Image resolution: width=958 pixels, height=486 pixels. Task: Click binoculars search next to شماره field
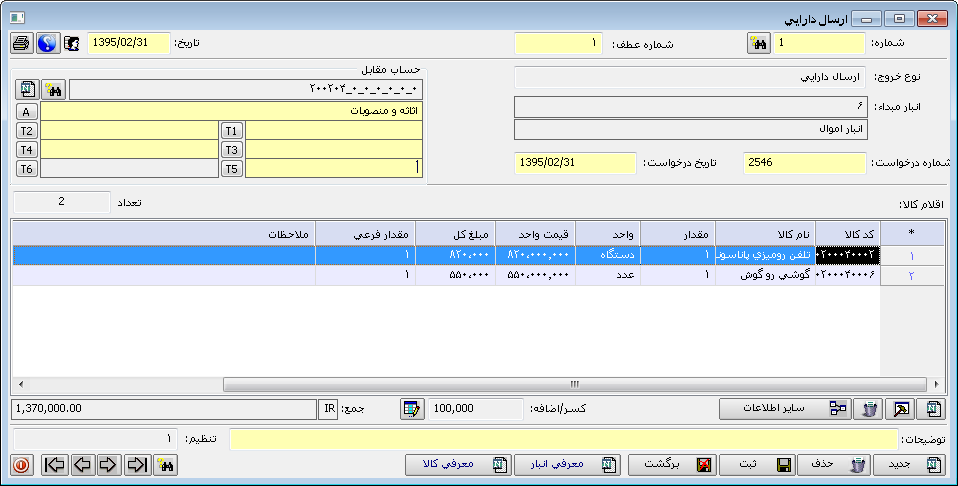coord(759,43)
